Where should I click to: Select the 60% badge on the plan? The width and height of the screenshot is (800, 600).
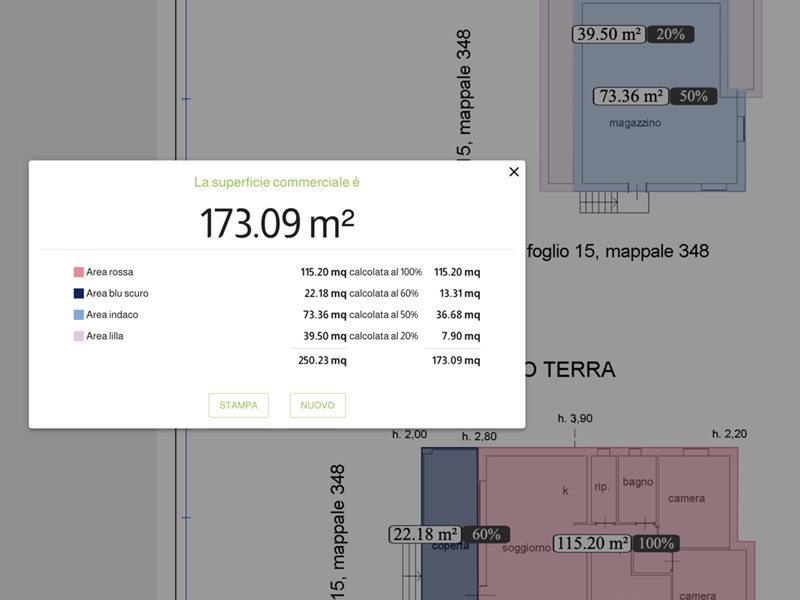pos(486,535)
